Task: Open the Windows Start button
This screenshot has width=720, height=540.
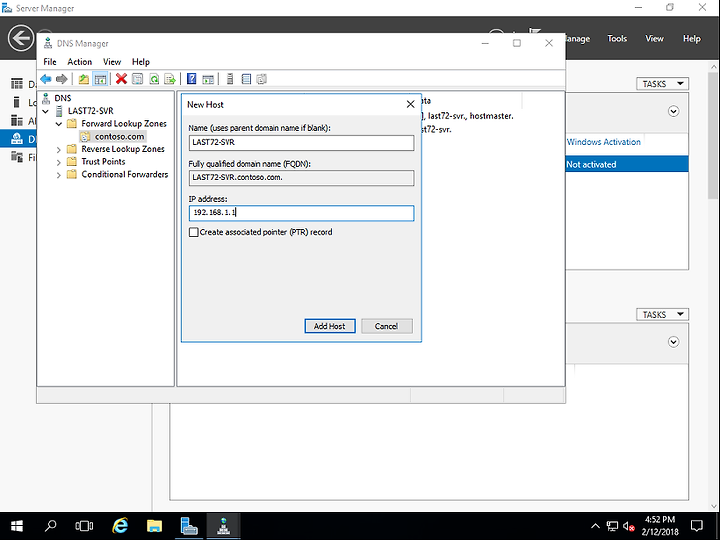Action: tap(17, 526)
